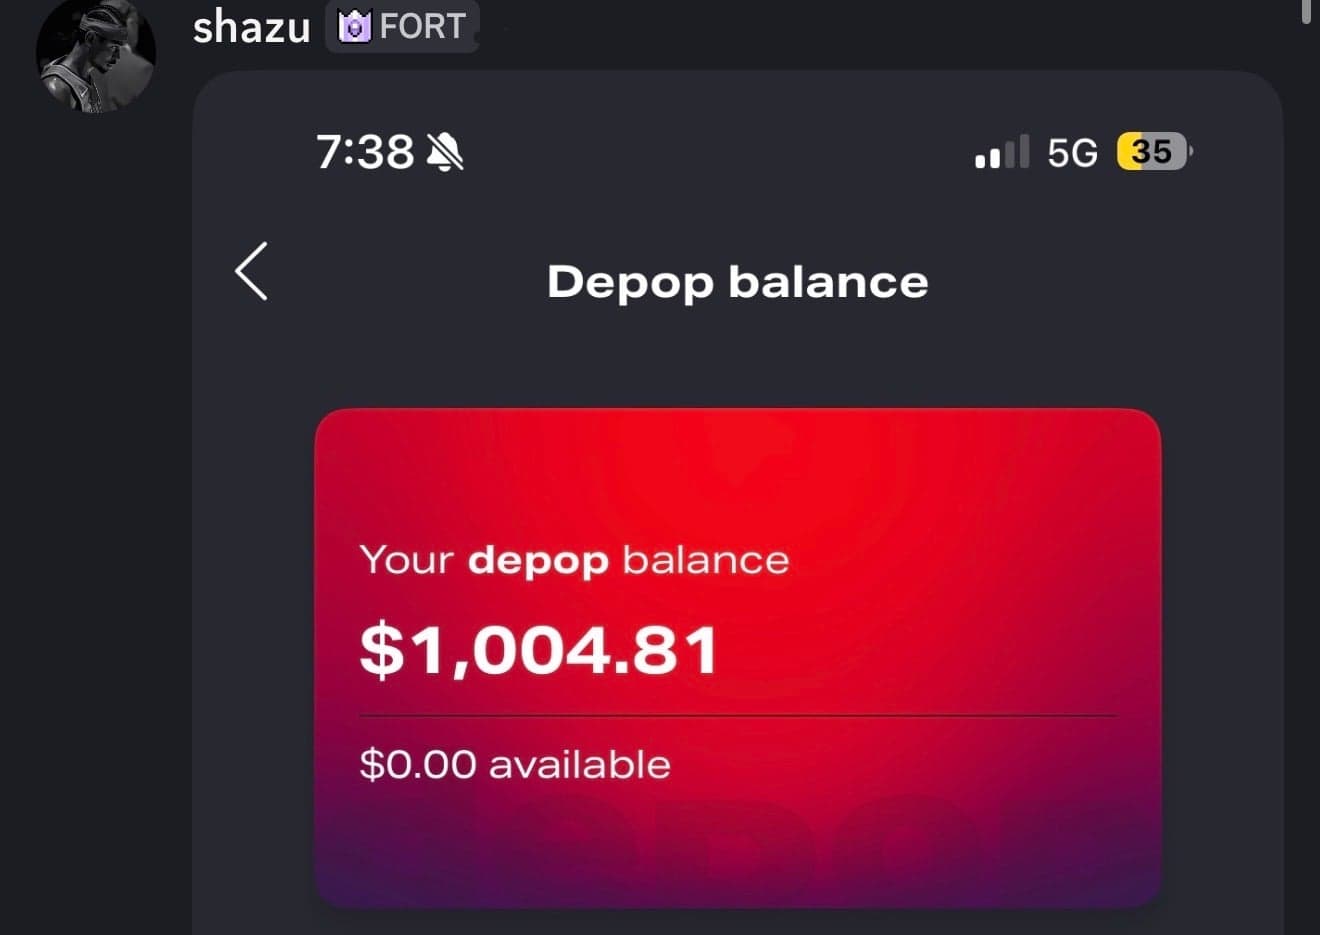The height and width of the screenshot is (935, 1320).
Task: Click the $0.00 available text
Action: (515, 765)
